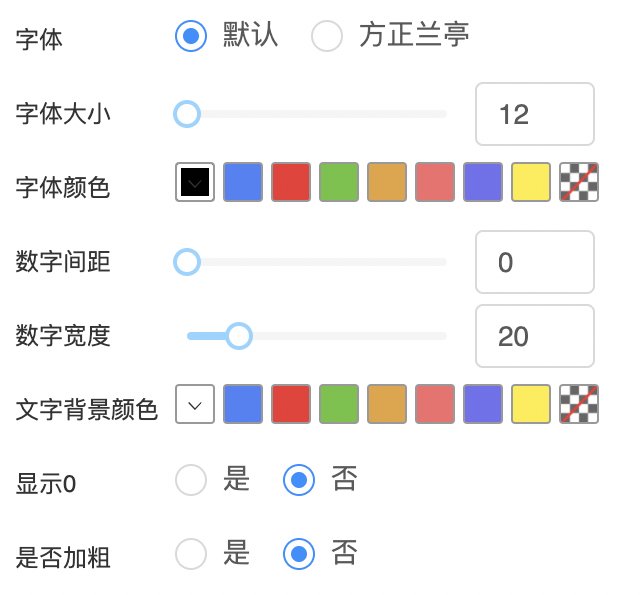Viewport: 643px width, 595px height.
Task: Click the 数字间距 input showing 0
Action: (534, 262)
